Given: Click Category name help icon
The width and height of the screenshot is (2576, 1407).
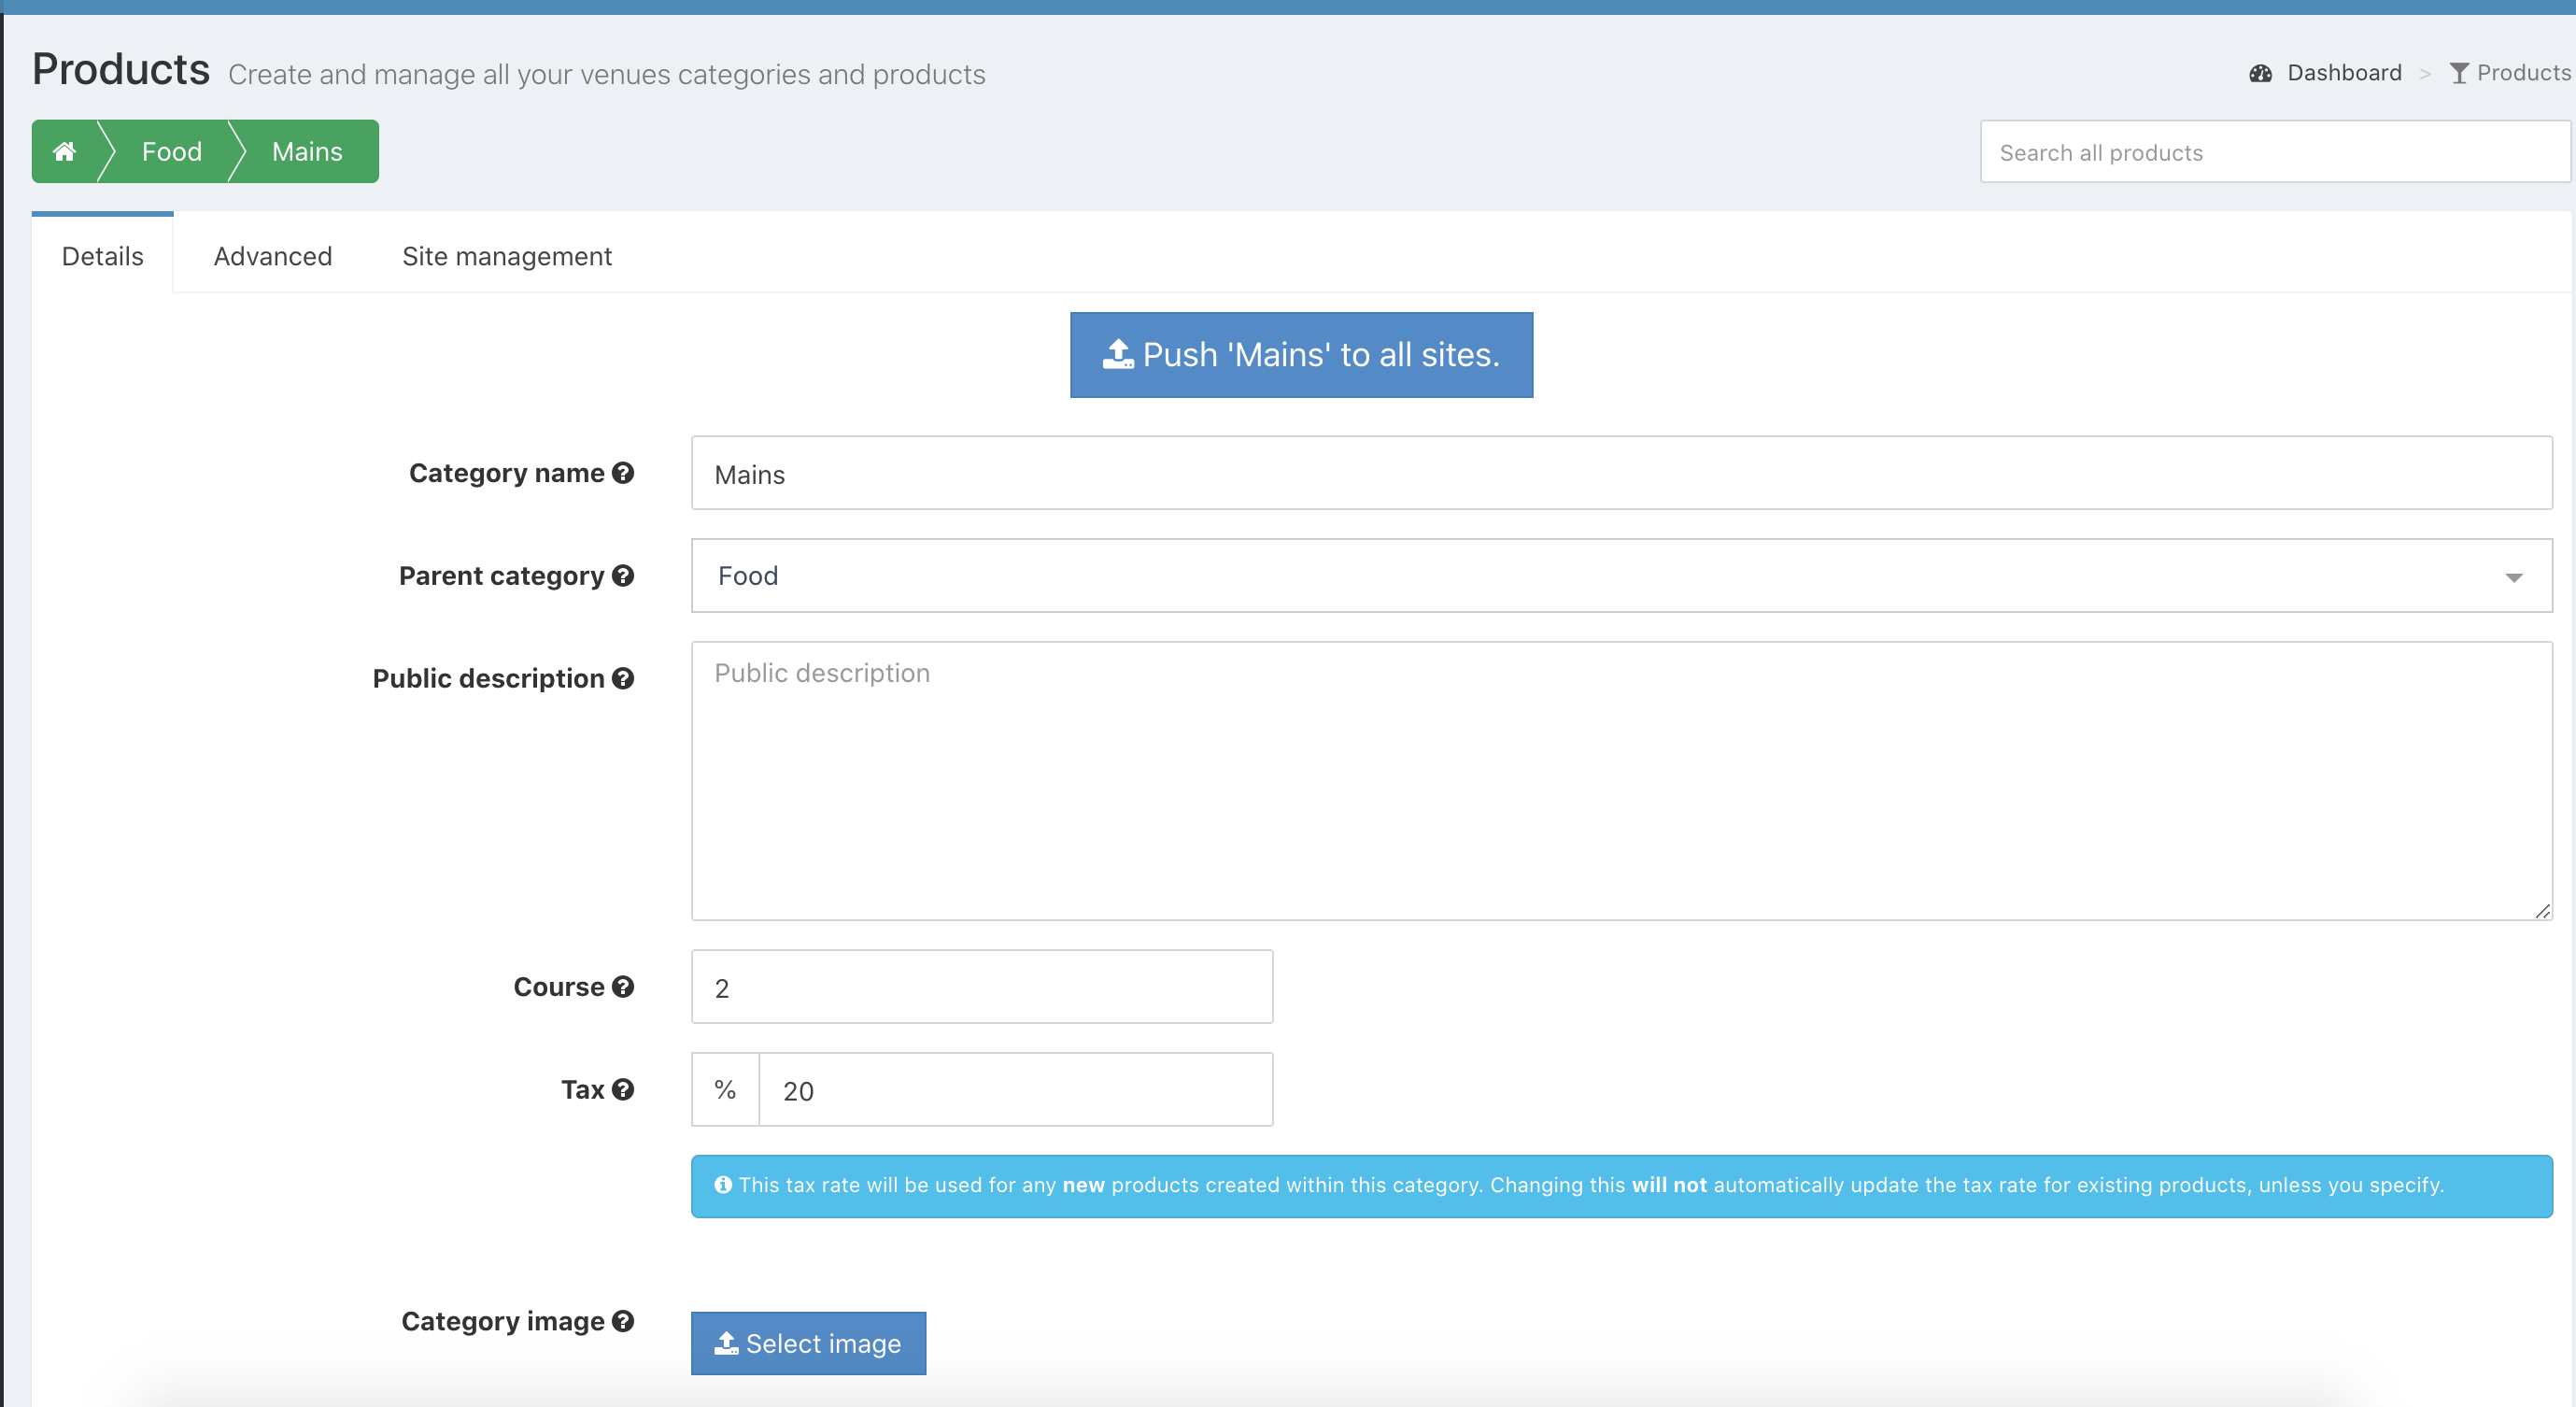Looking at the screenshot, I should point(623,473).
